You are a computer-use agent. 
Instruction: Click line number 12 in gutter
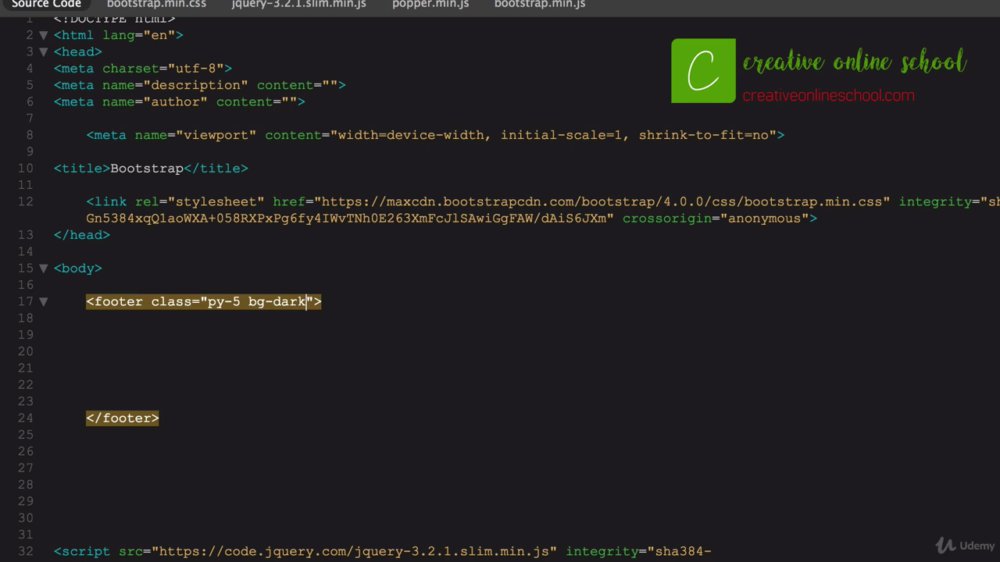pyautogui.click(x=26, y=202)
